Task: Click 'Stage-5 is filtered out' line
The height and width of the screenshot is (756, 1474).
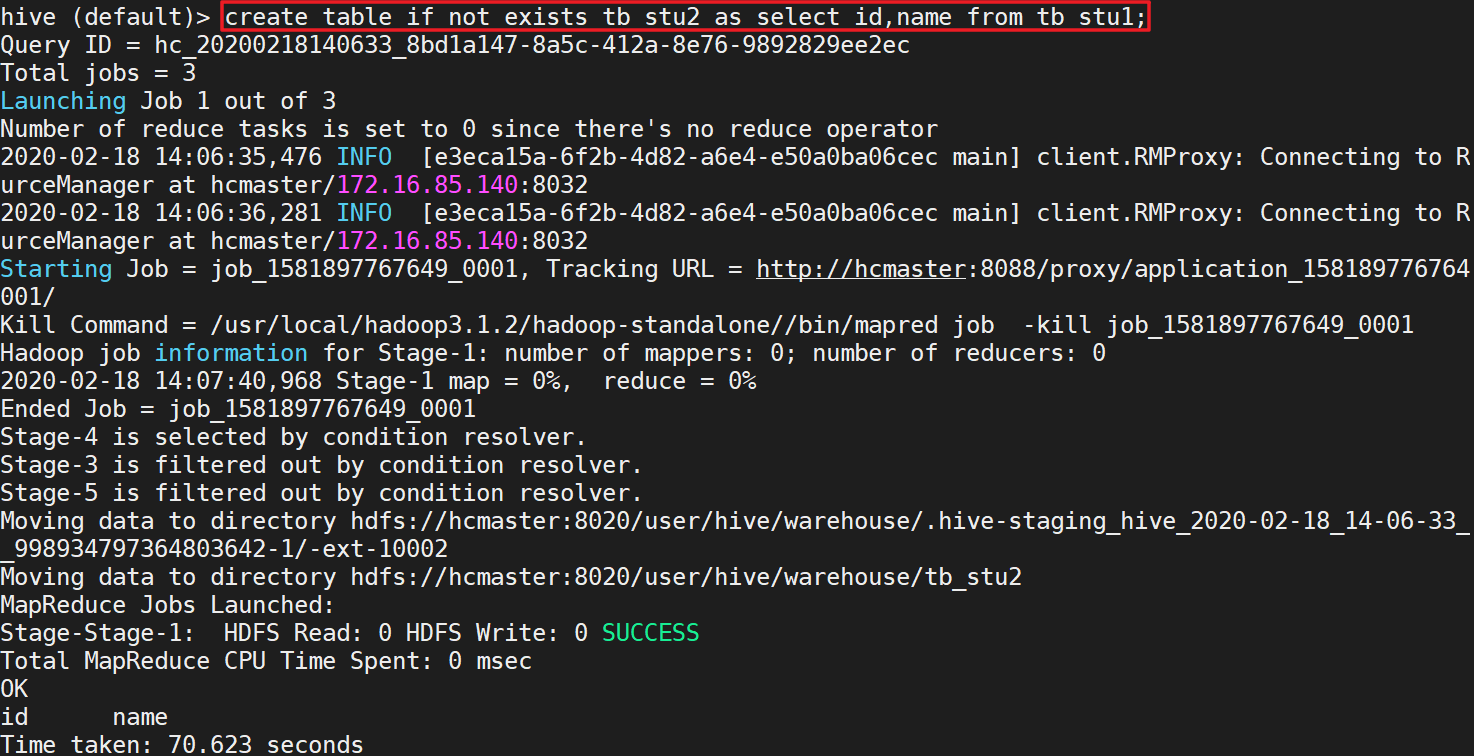Action: pos(321,493)
